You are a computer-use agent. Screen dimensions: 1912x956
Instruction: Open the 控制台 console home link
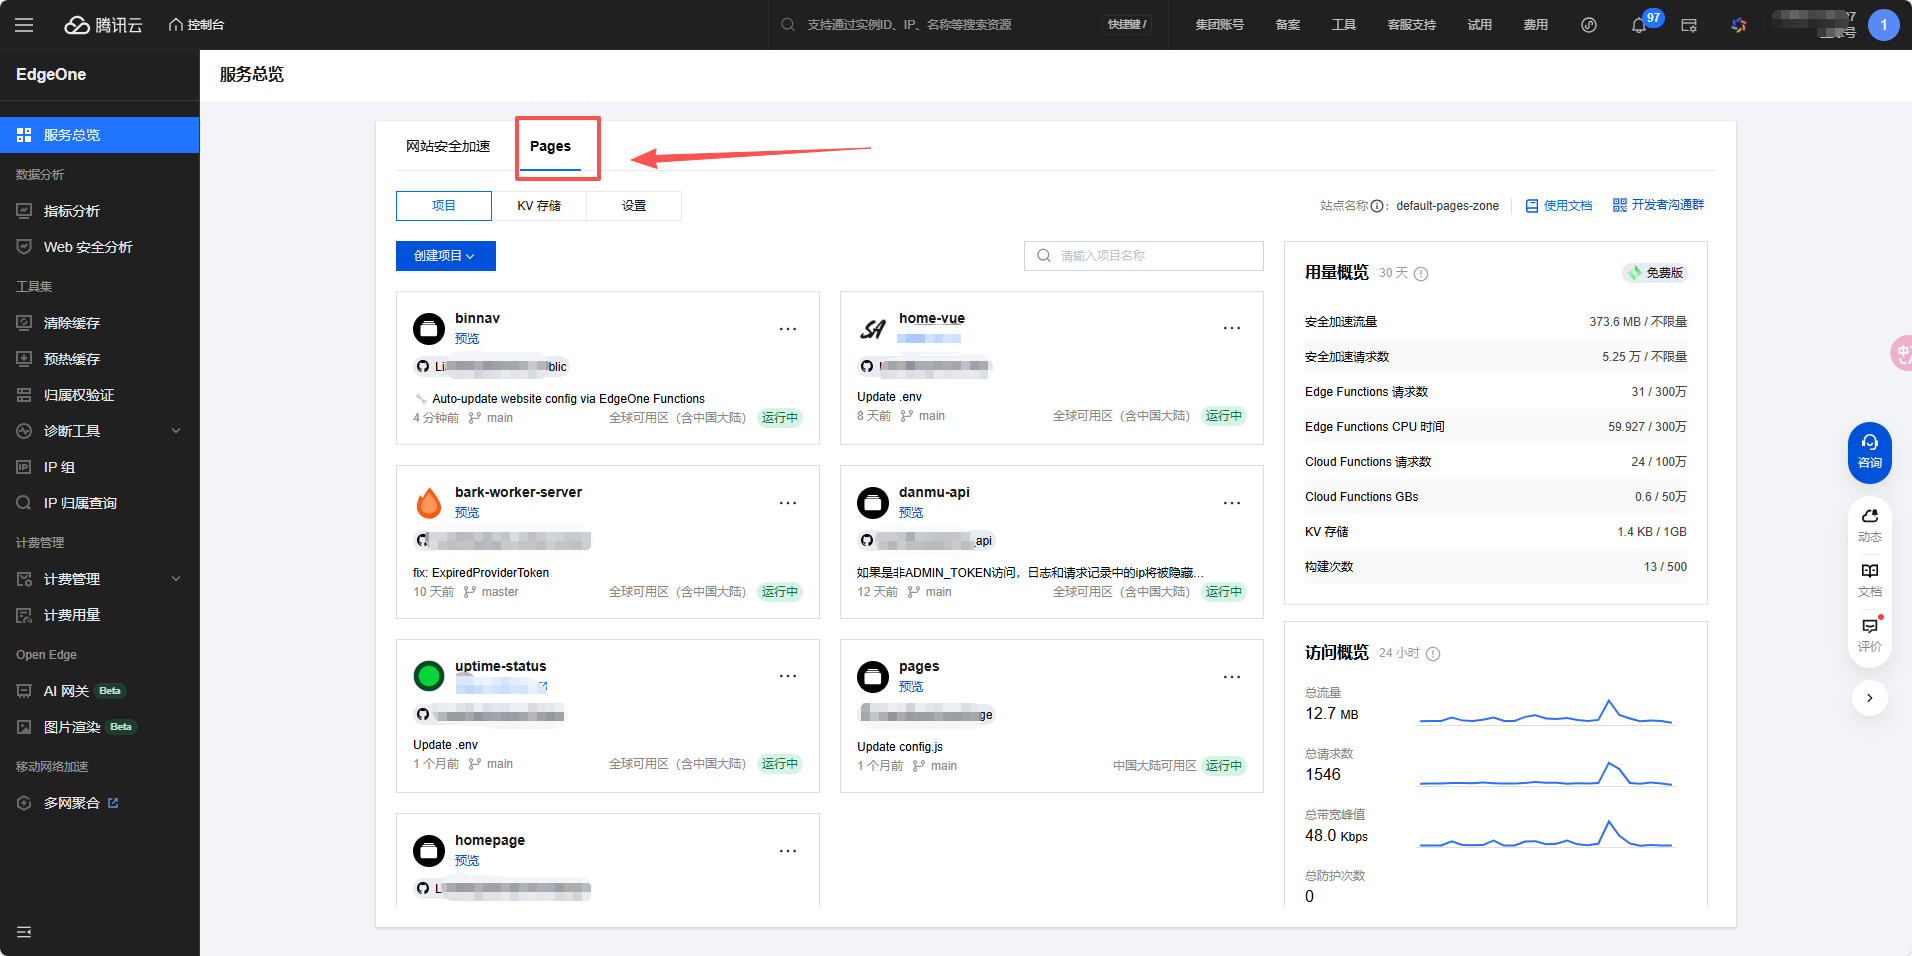coord(196,25)
